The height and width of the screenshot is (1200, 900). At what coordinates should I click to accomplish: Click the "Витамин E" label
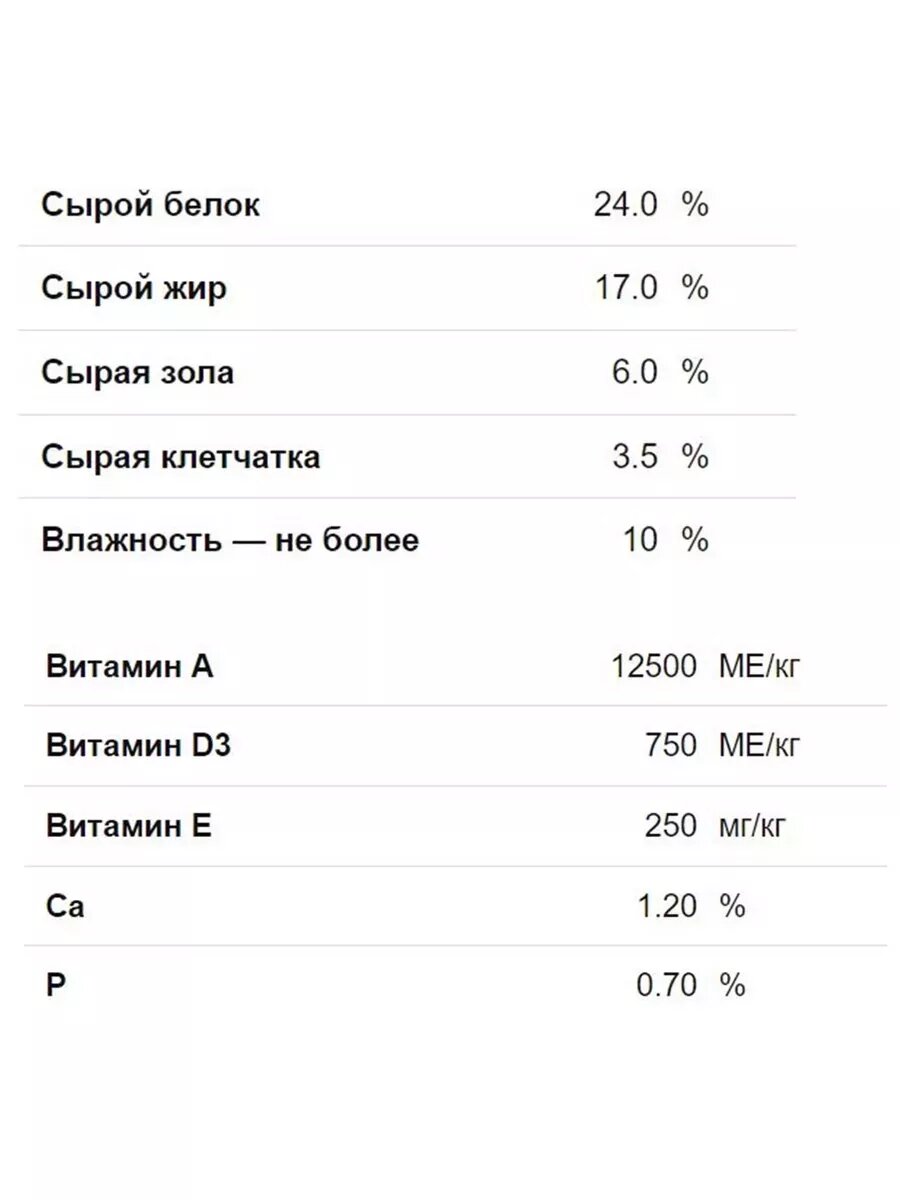coord(128,826)
